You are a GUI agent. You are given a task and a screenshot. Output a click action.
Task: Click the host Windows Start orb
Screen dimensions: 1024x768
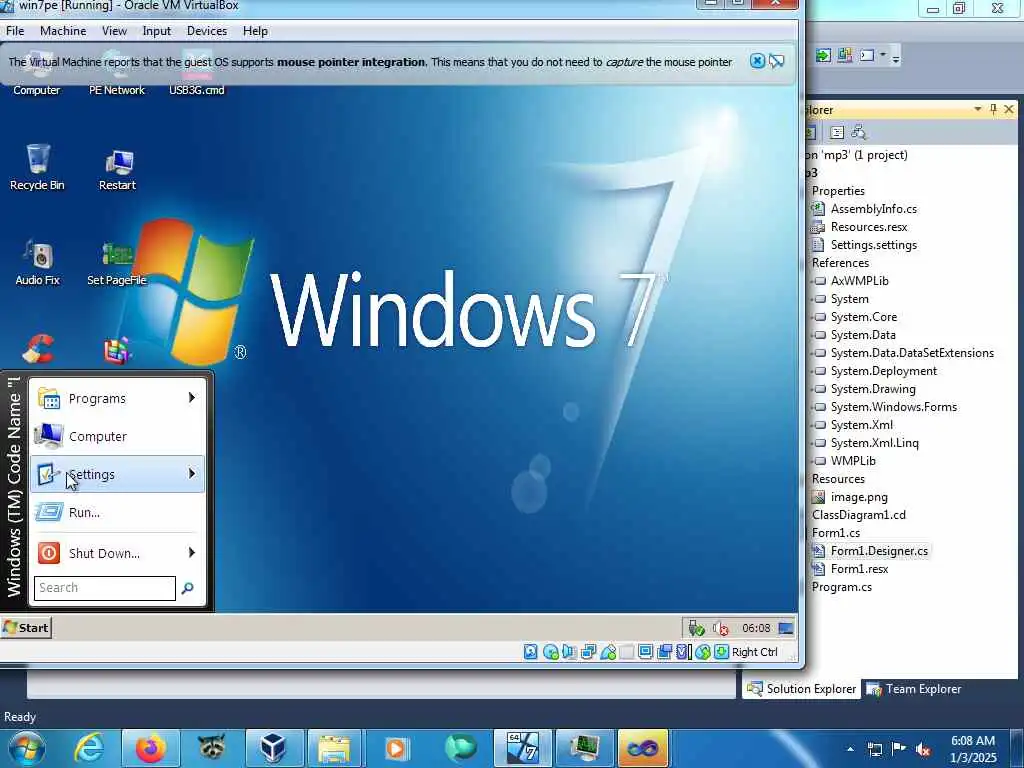27,748
